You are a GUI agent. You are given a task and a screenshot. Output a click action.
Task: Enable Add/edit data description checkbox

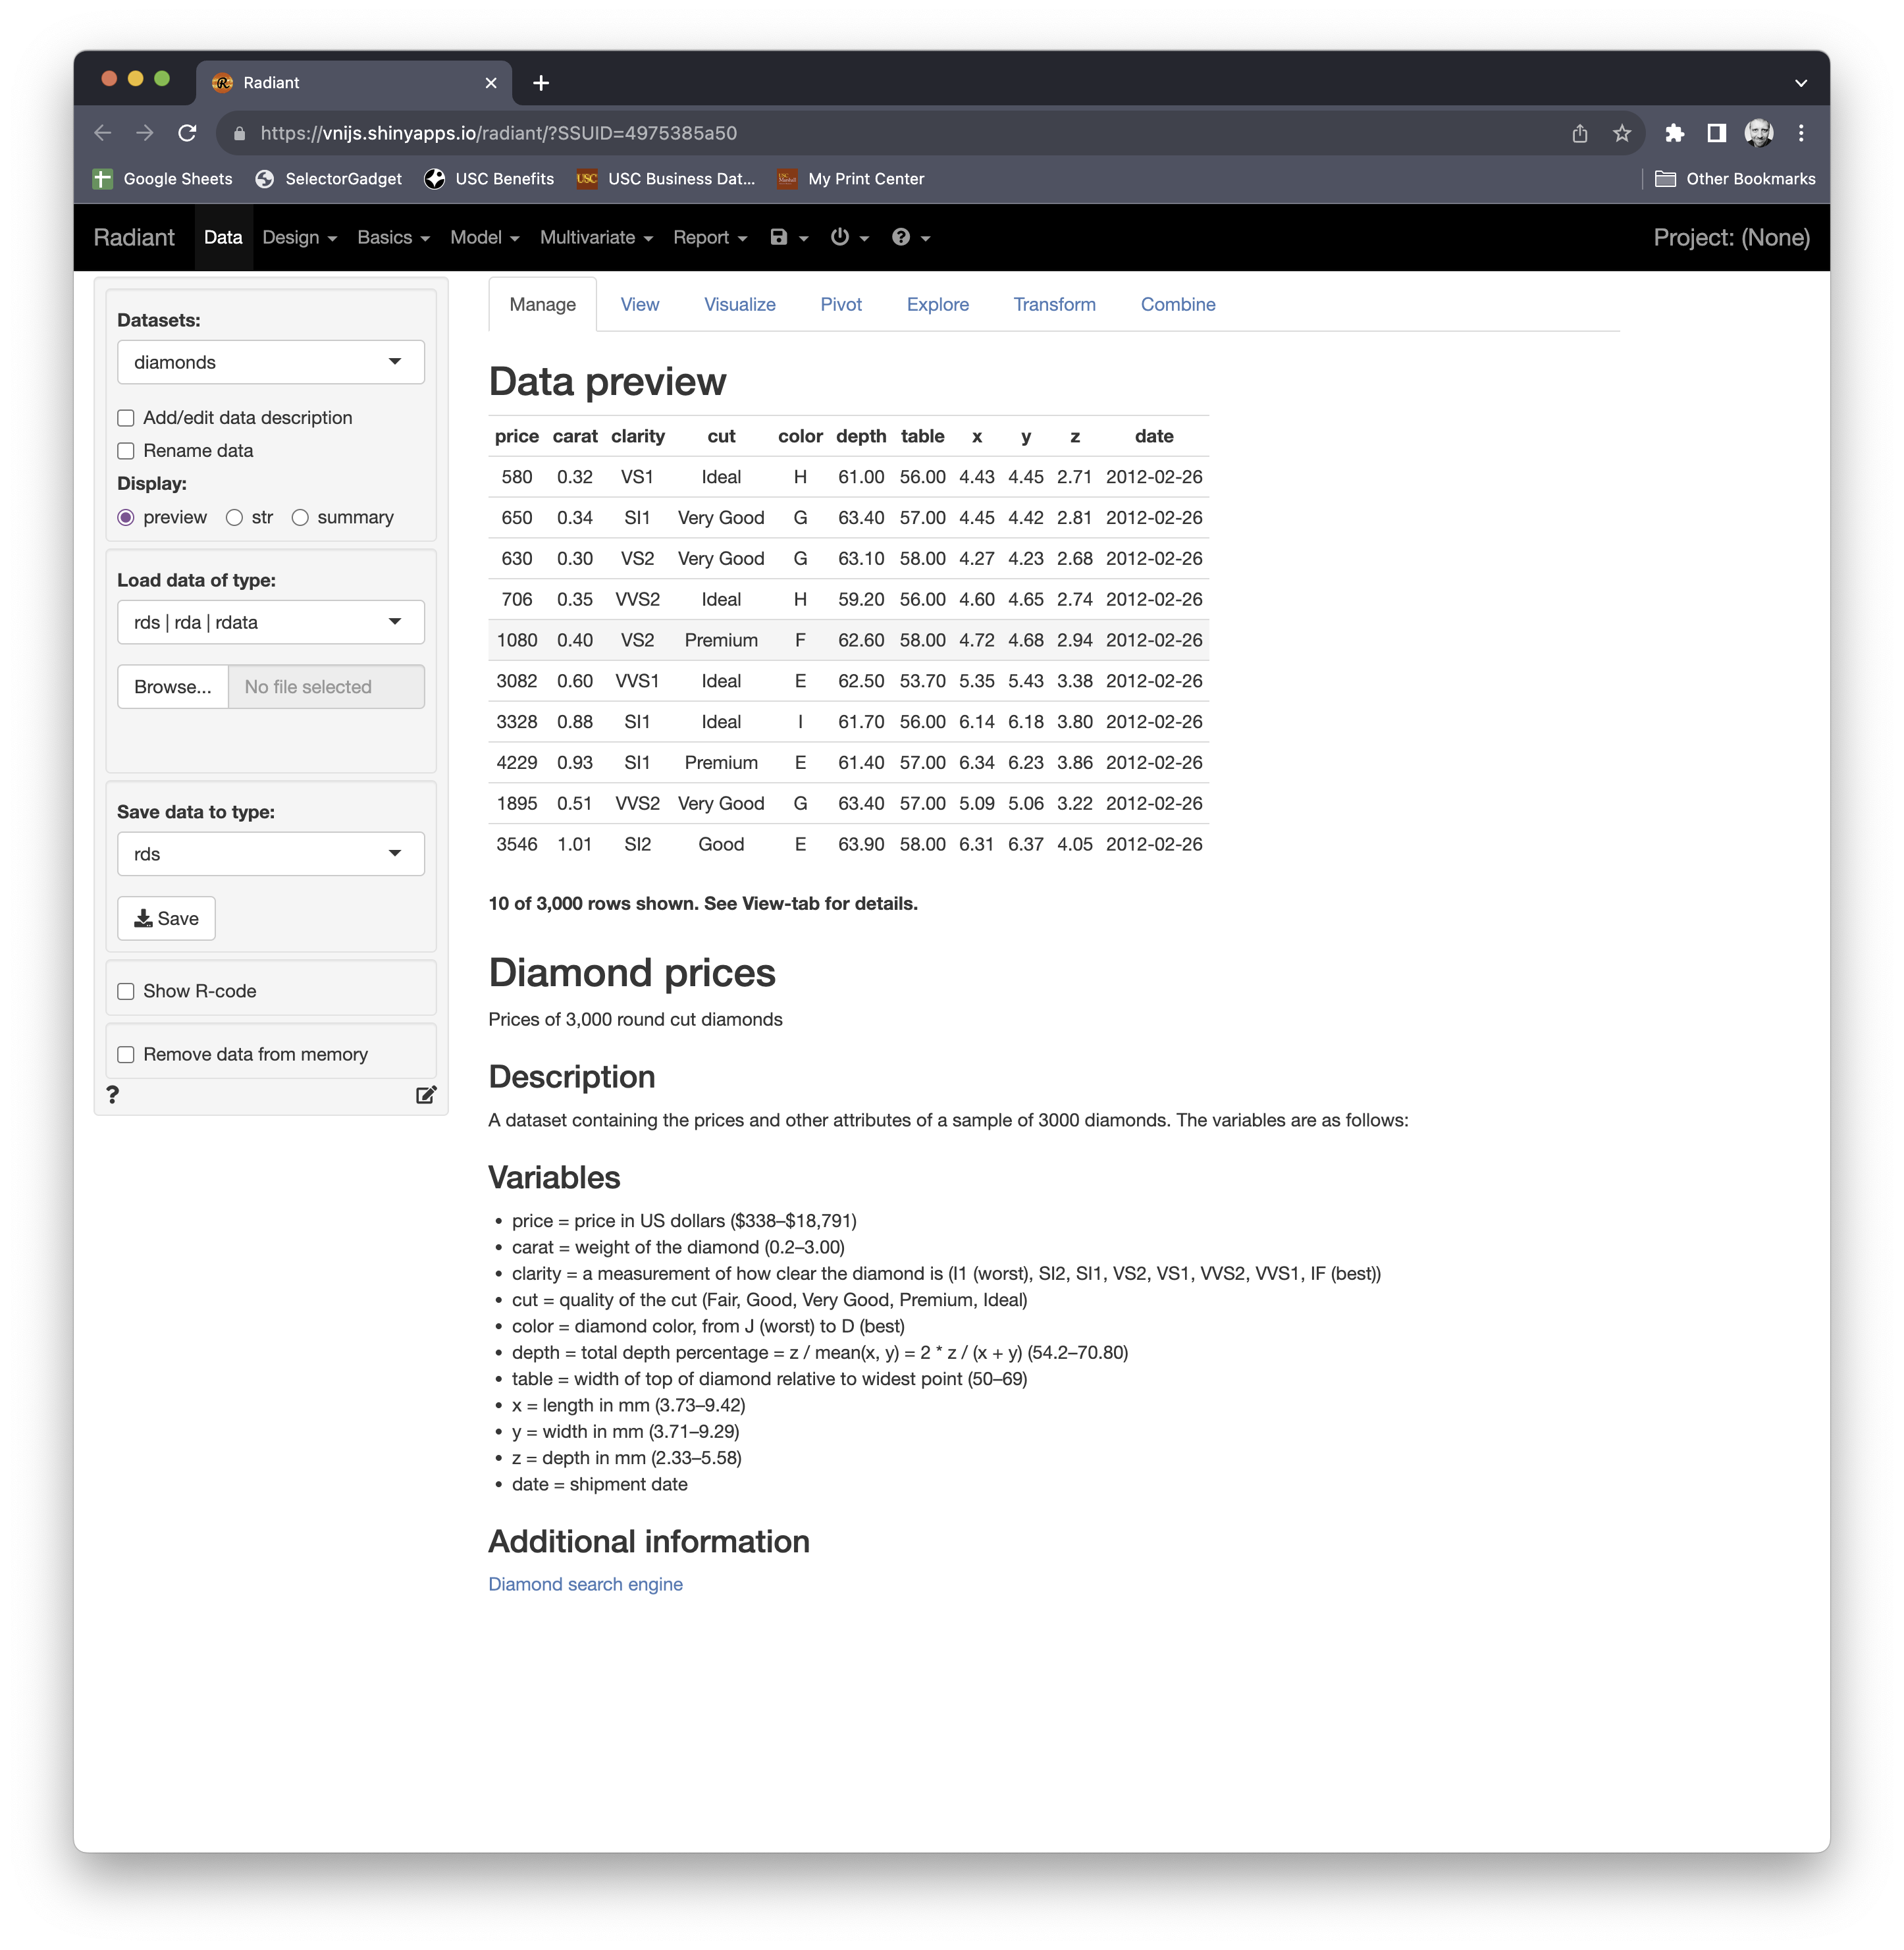[126, 418]
